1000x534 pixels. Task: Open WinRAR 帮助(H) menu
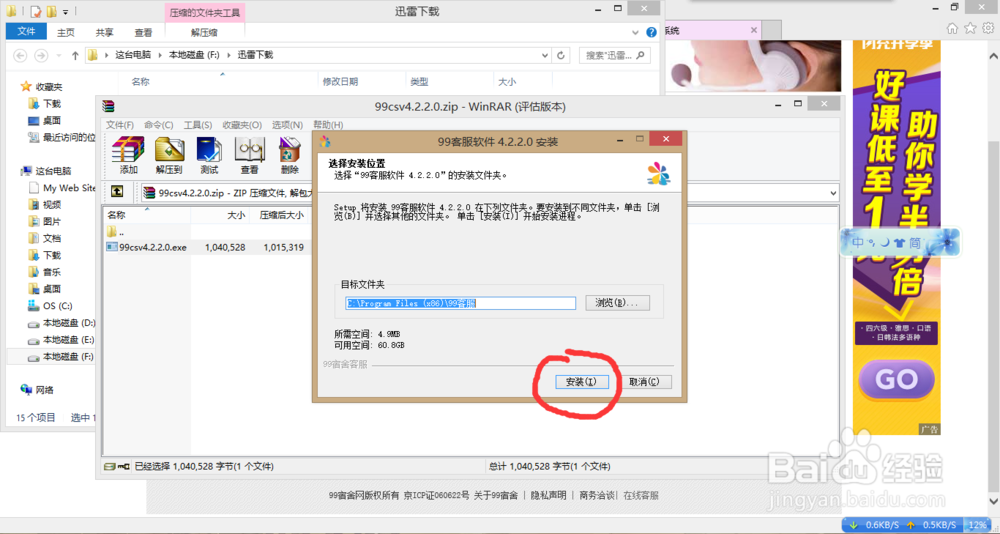328,124
